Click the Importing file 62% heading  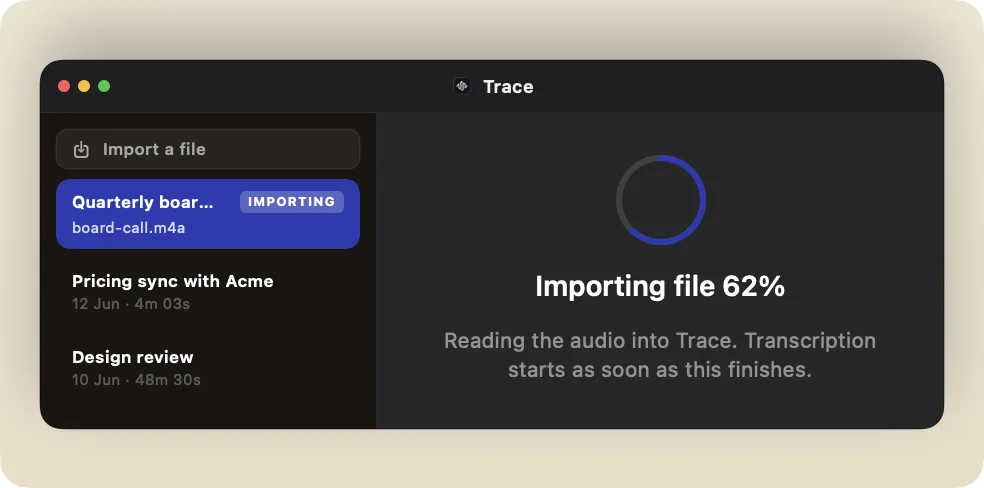(x=660, y=287)
